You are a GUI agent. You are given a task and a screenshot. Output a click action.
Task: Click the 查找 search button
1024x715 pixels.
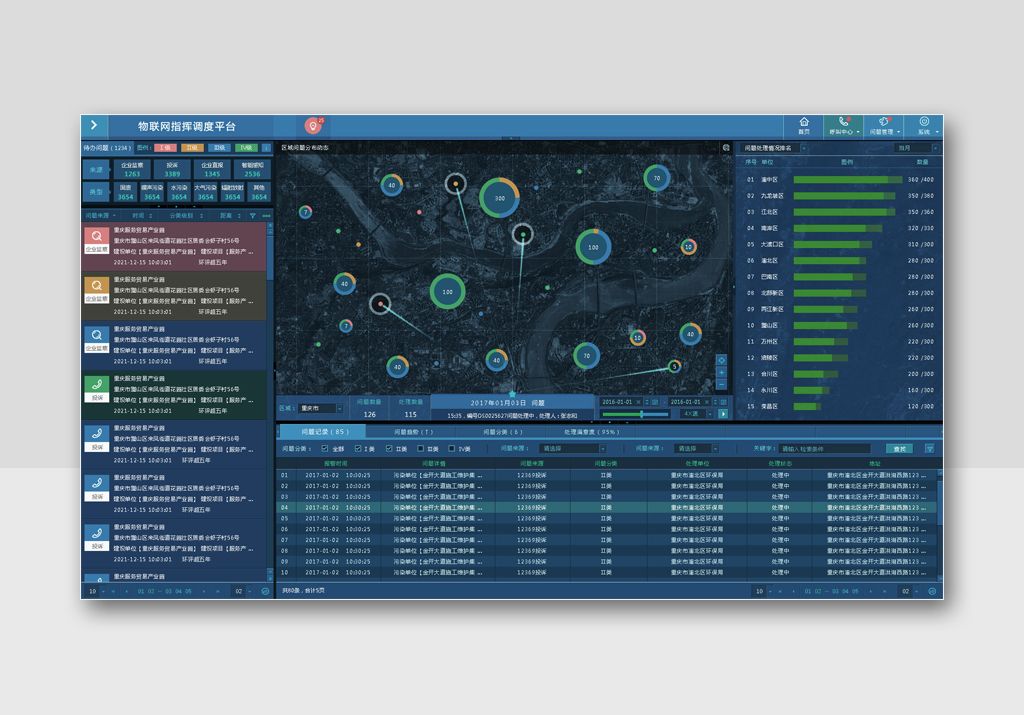pos(899,449)
